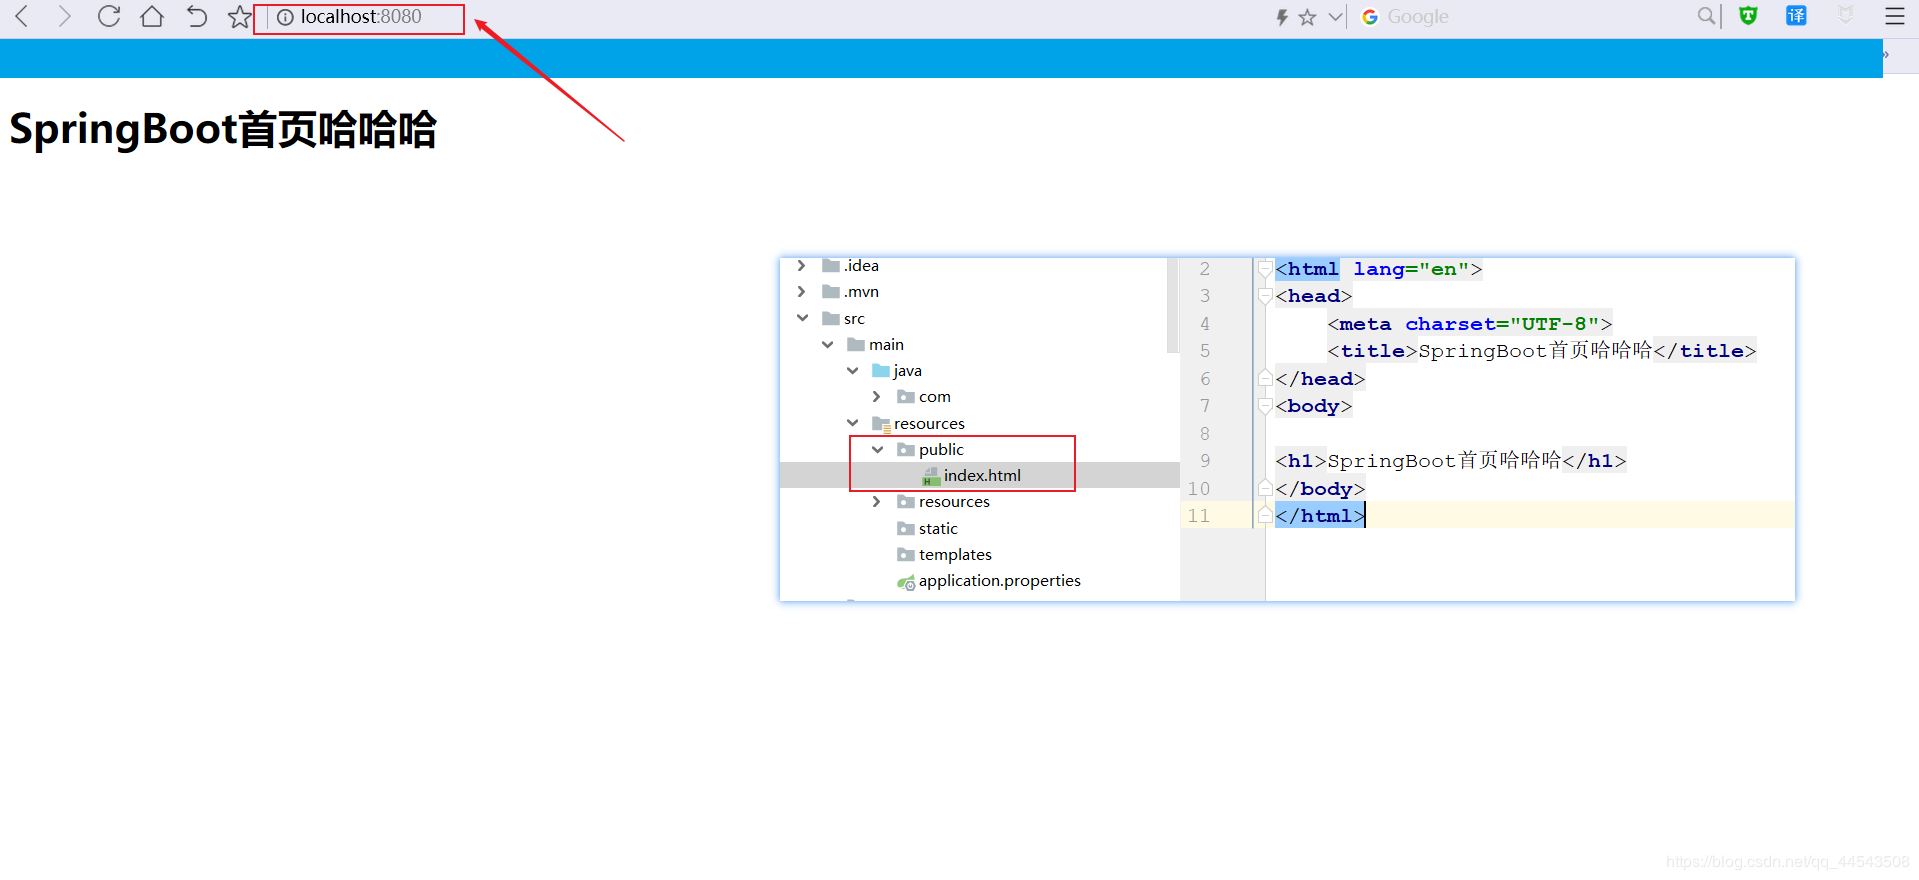Reload the page with refresh icon

(109, 16)
